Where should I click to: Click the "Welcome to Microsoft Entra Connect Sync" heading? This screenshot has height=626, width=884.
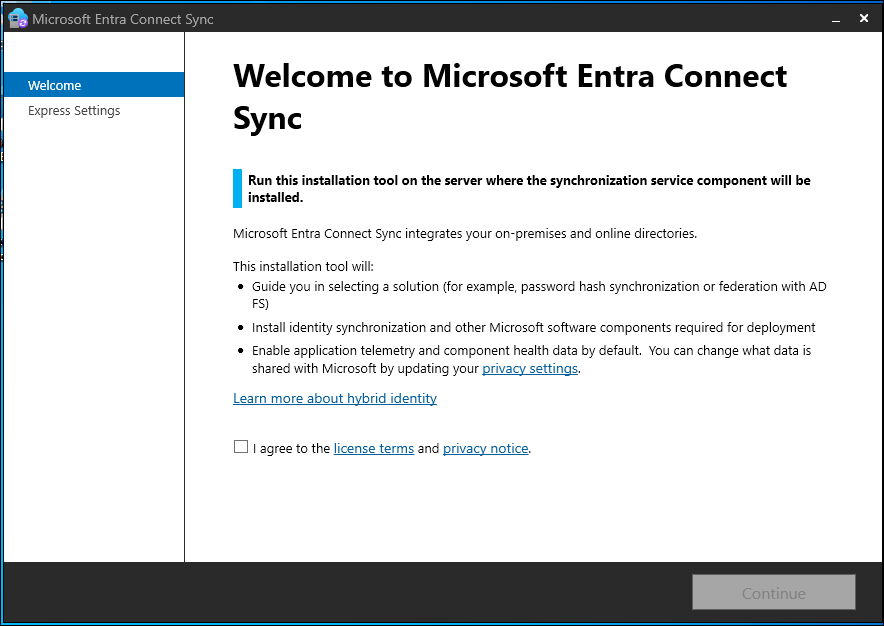click(x=509, y=96)
